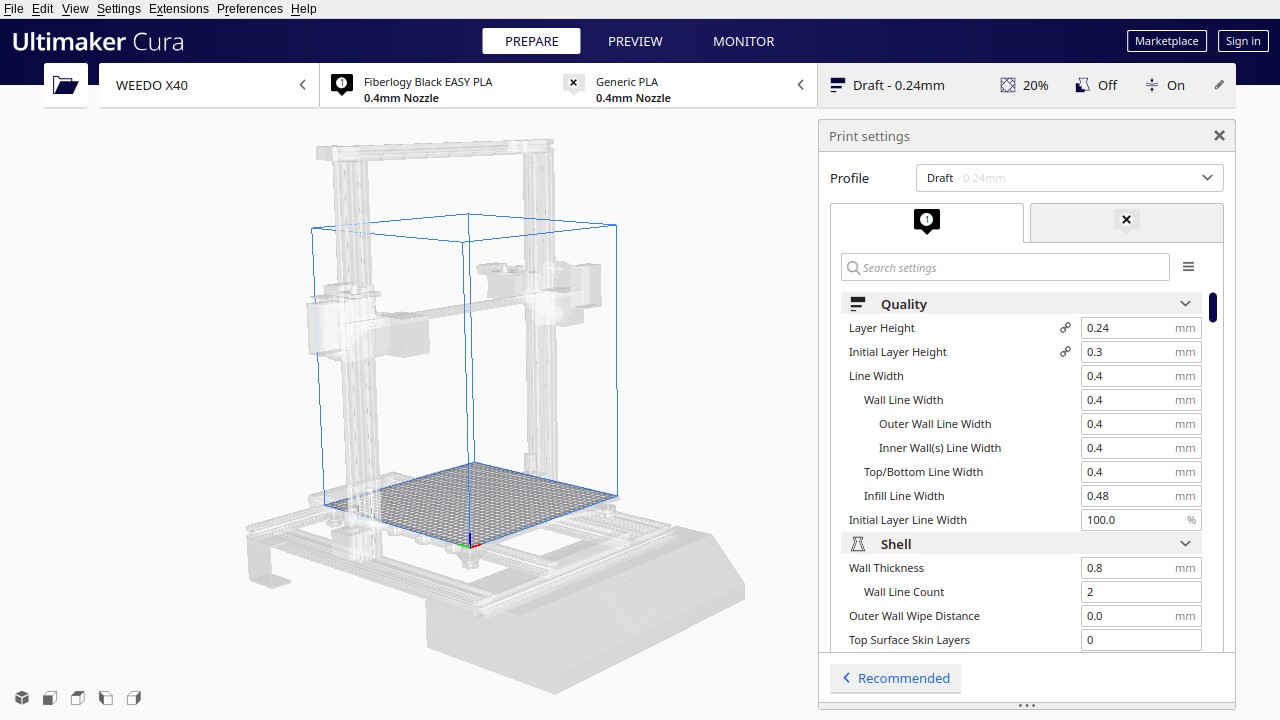Open the Preferences menu

pyautogui.click(x=249, y=9)
